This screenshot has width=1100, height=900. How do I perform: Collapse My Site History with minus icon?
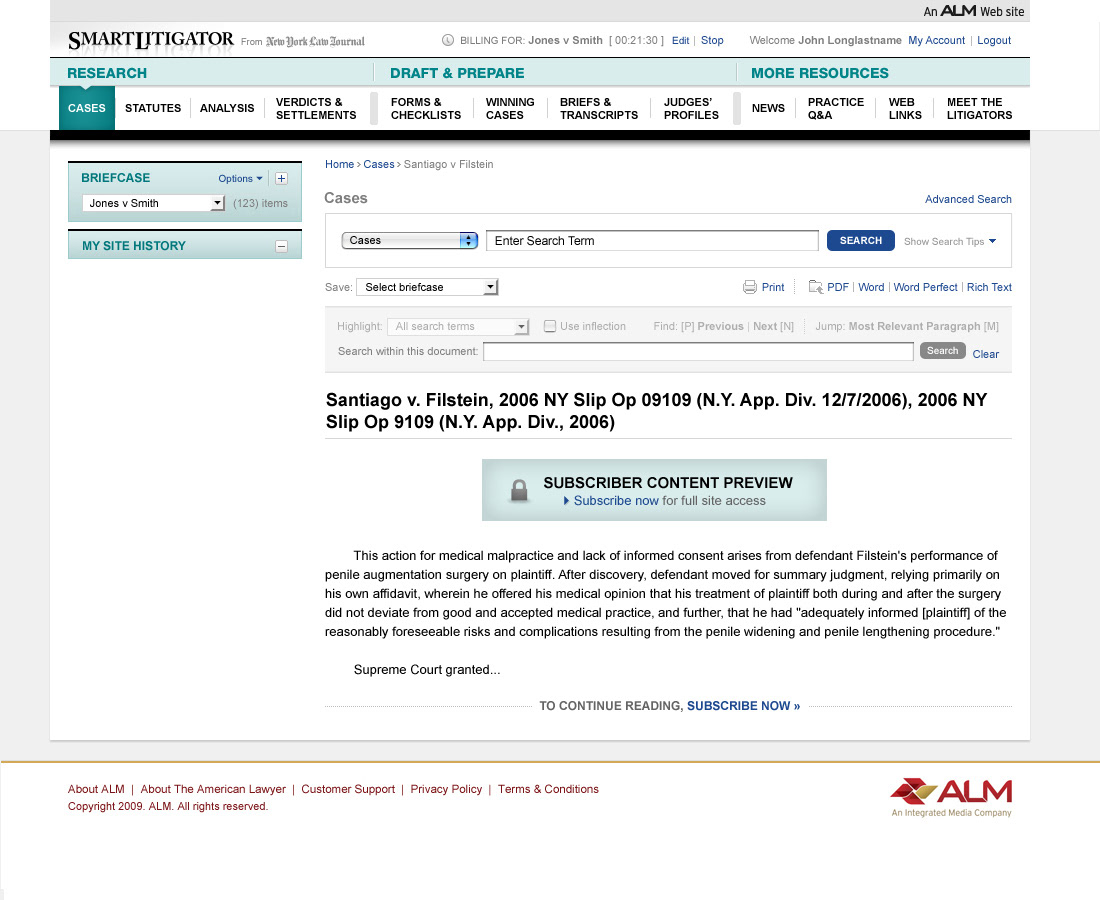pos(281,246)
